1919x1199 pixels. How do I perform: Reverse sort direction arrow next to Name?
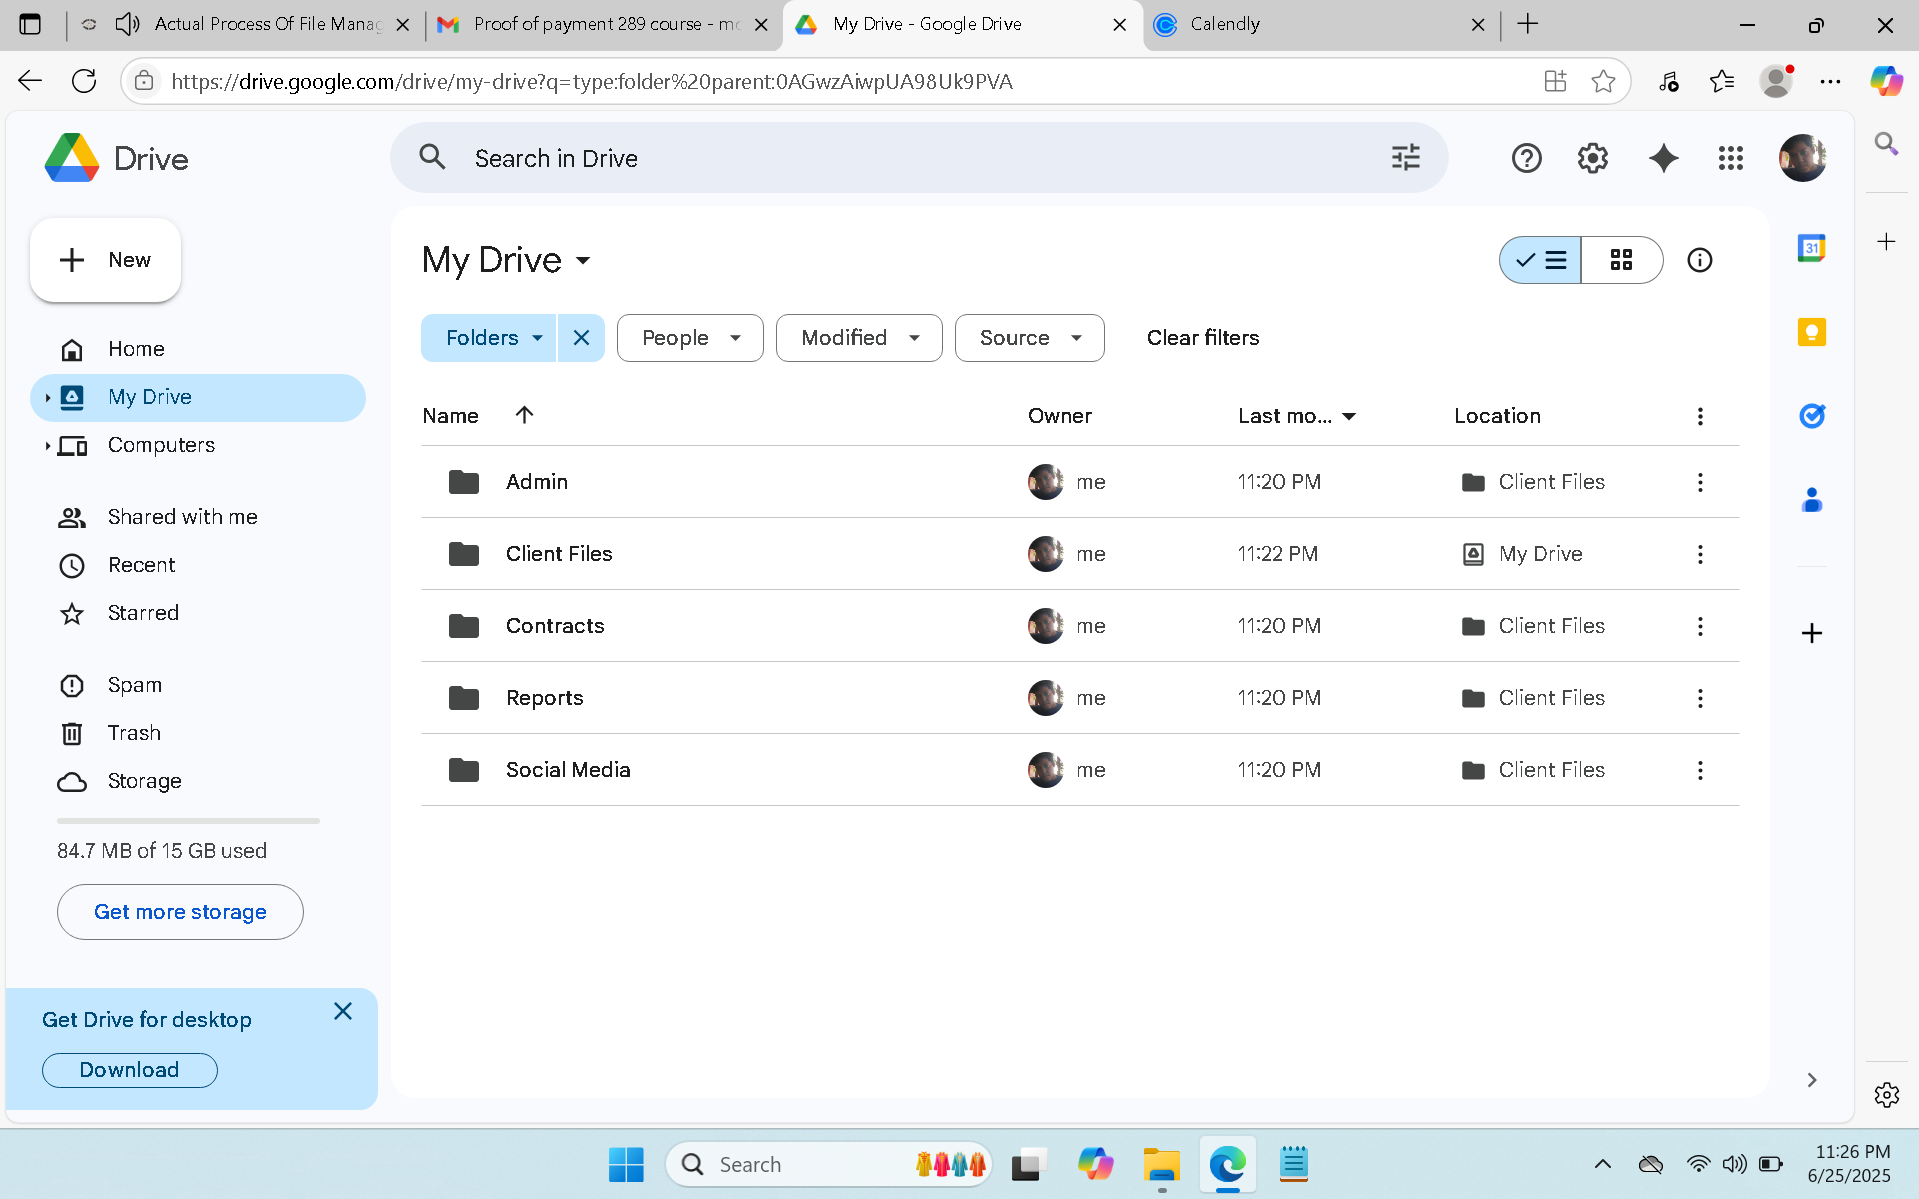(524, 415)
